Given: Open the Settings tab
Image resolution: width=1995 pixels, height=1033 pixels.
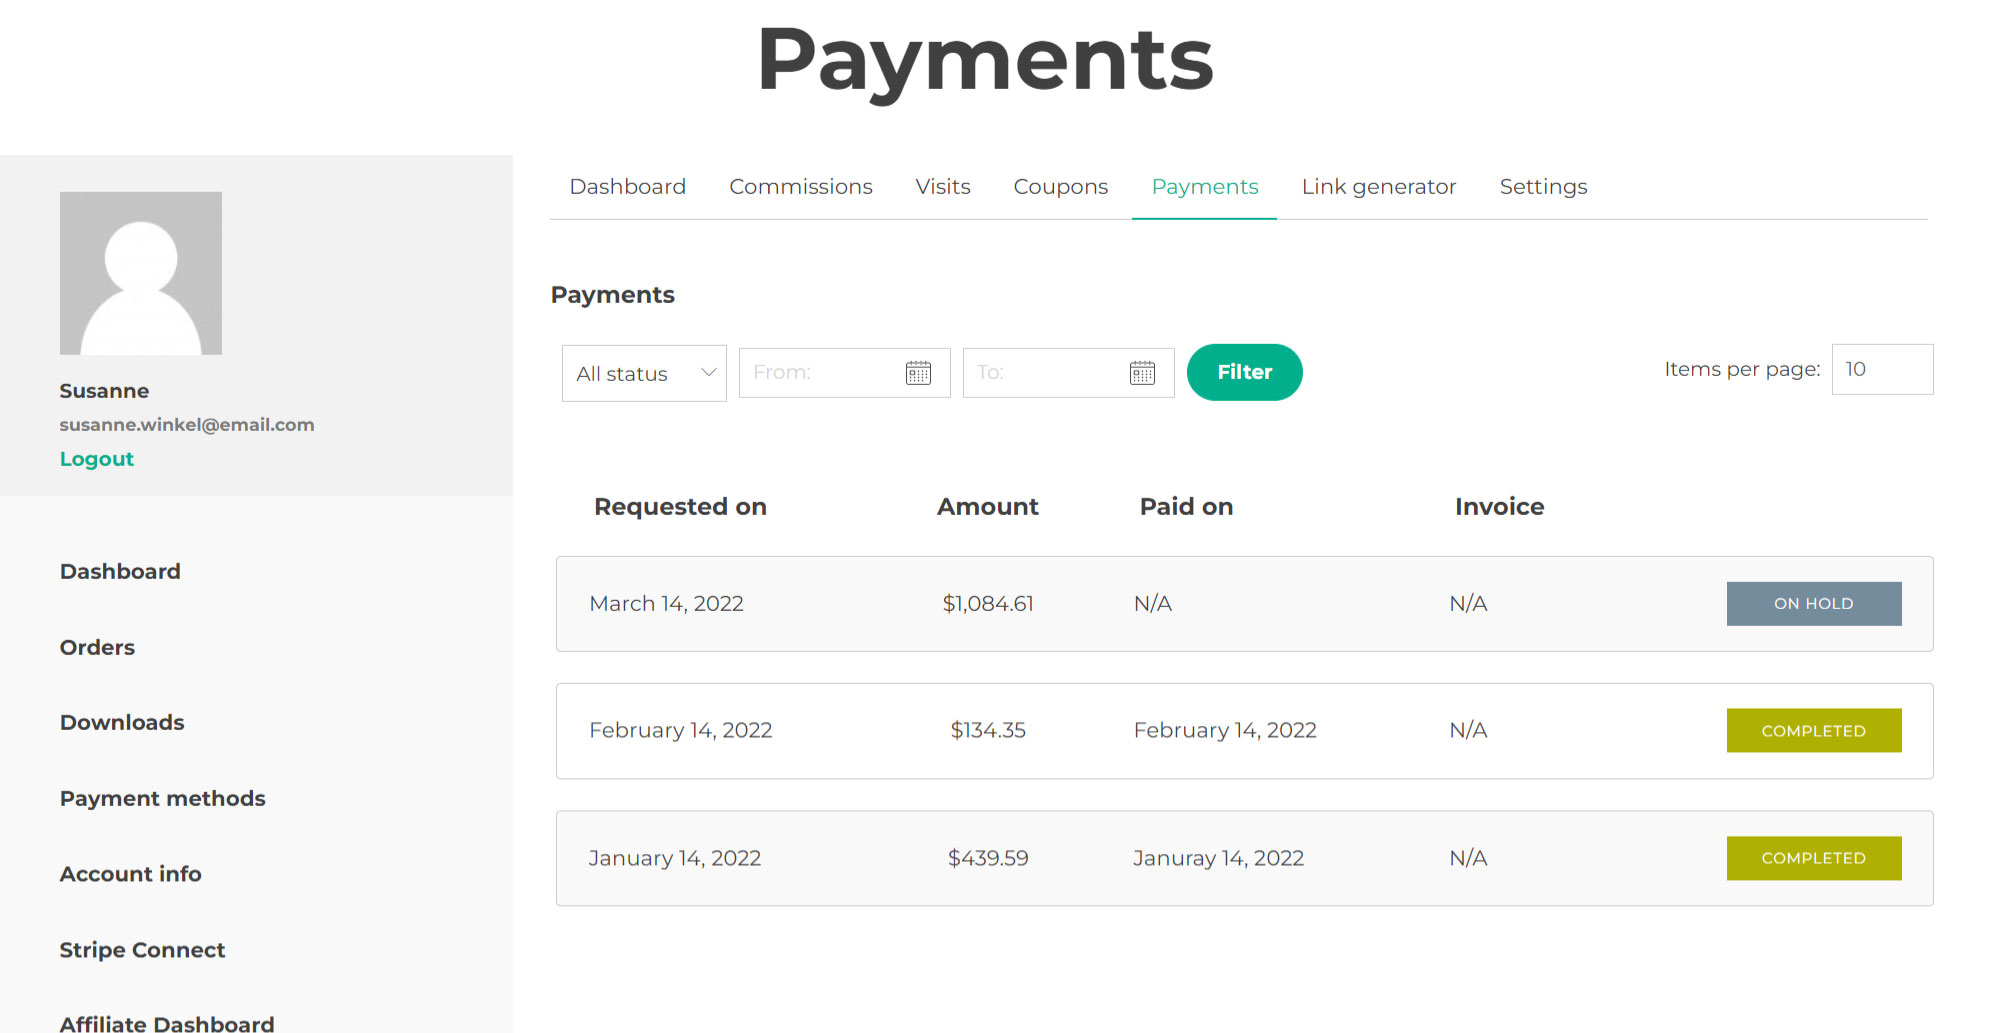Looking at the screenshot, I should click(x=1543, y=187).
